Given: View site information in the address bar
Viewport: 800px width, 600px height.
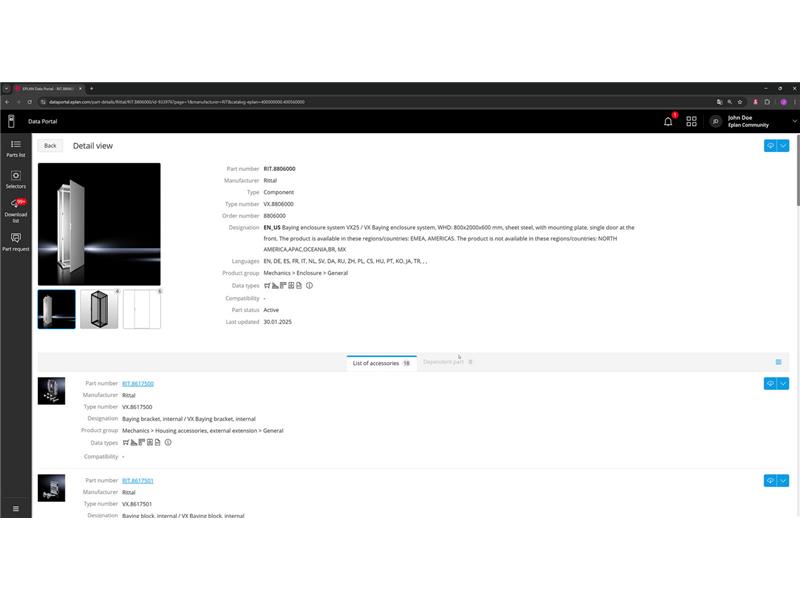Looking at the screenshot, I should coord(43,102).
